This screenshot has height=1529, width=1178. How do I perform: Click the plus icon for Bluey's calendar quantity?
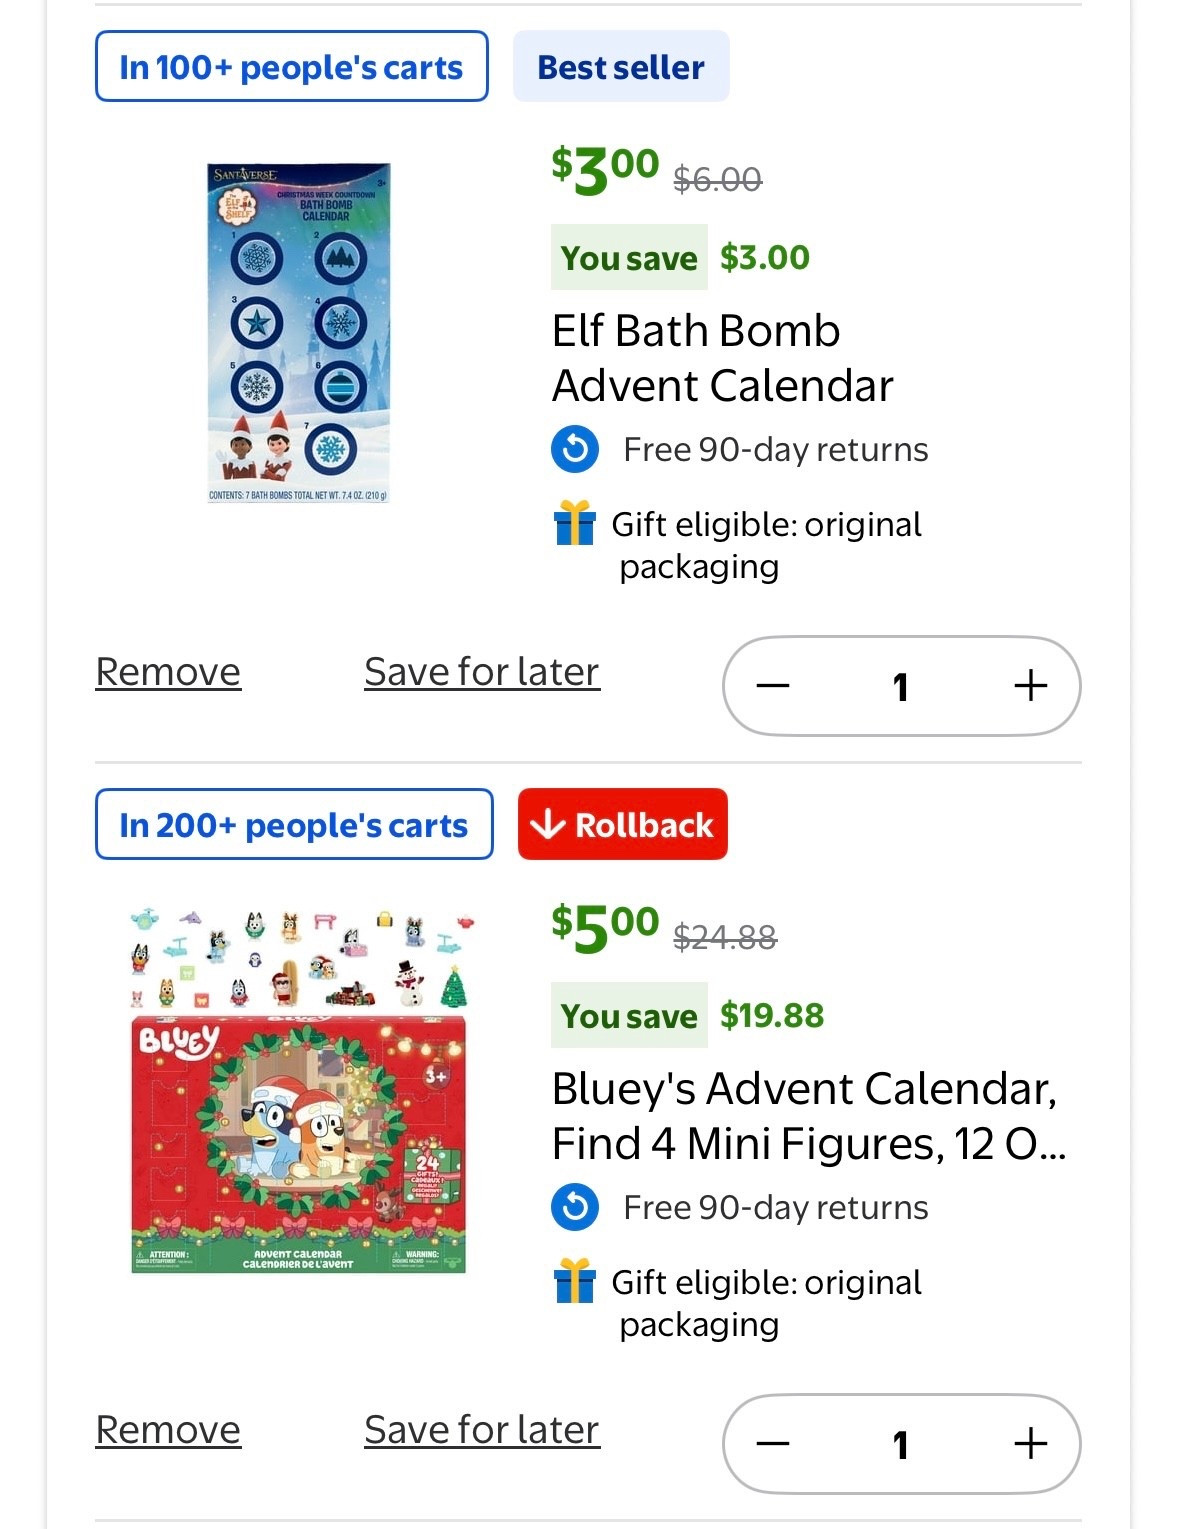pyautogui.click(x=1030, y=1443)
